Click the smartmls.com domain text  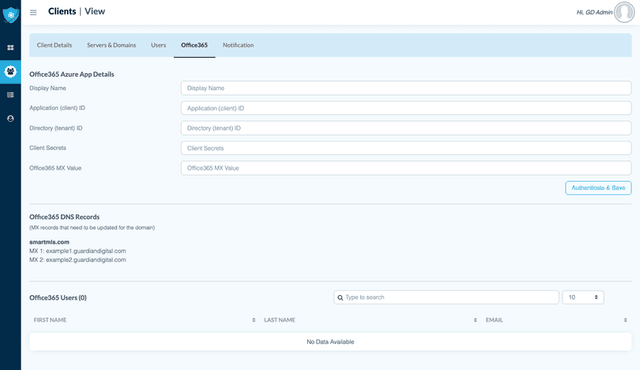tap(49, 242)
